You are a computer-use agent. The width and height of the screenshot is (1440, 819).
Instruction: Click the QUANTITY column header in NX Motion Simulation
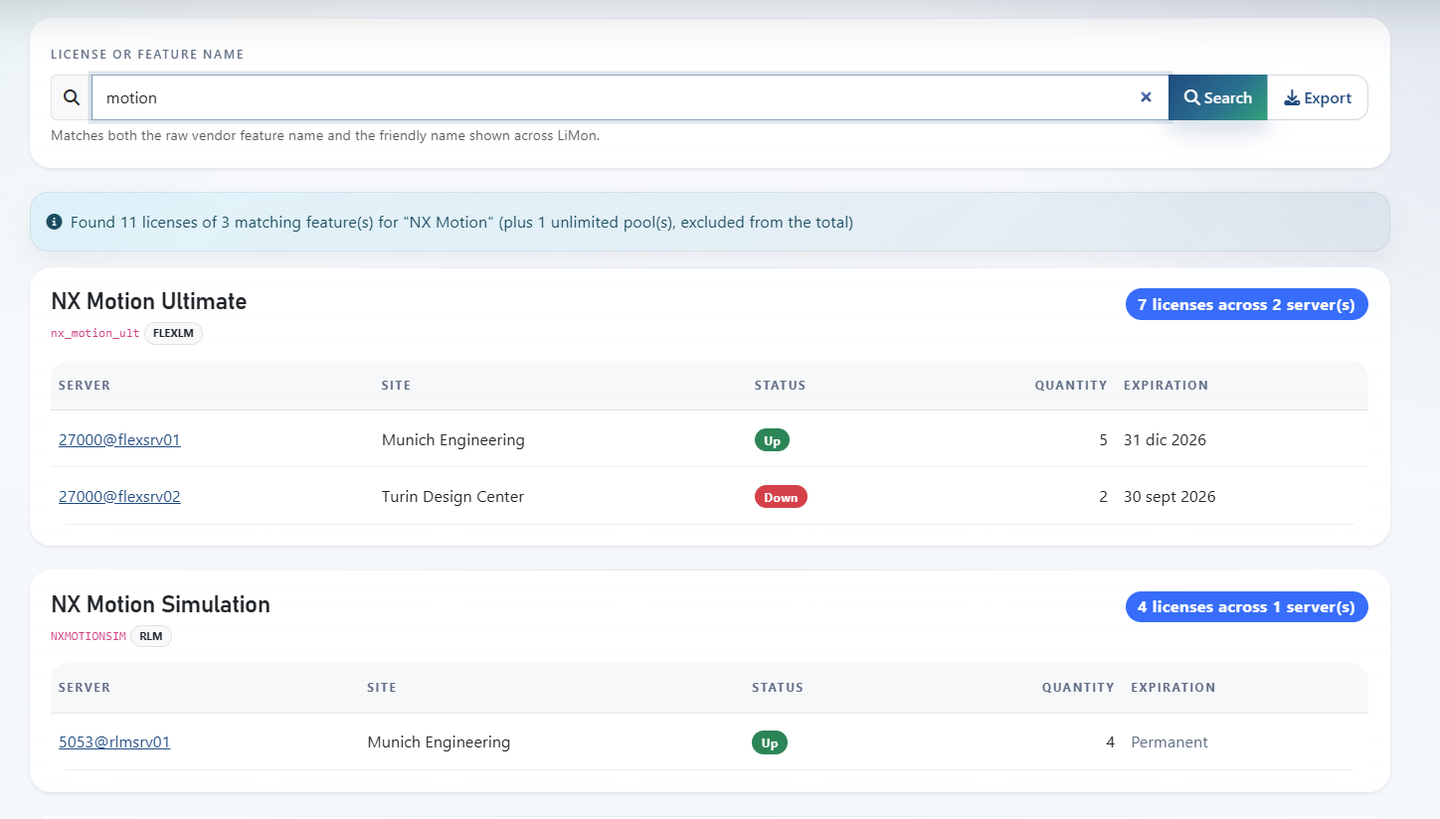(x=1078, y=687)
